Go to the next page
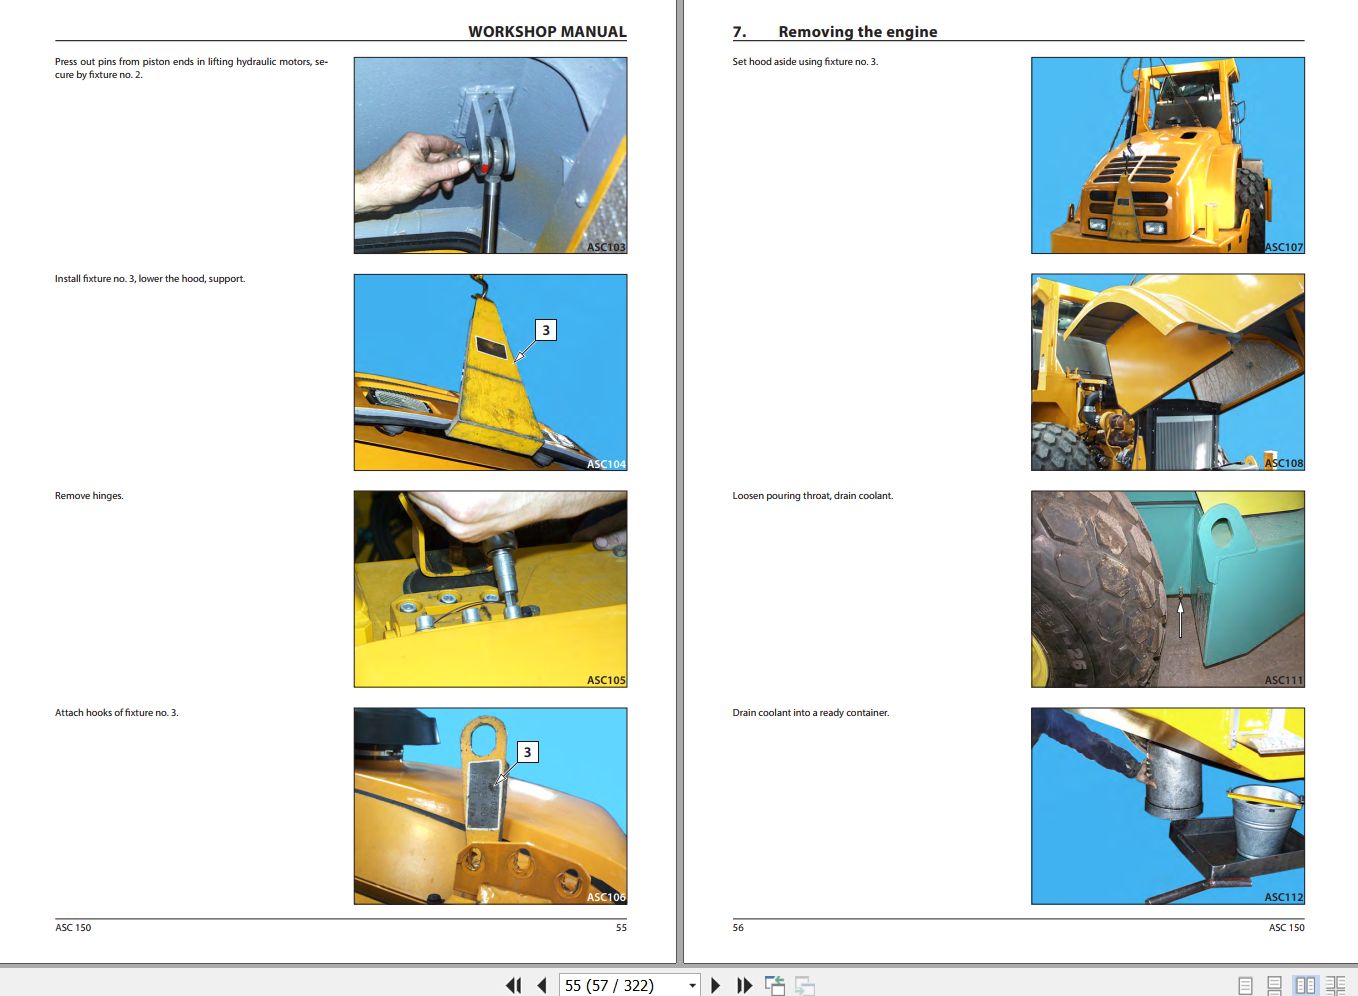 (716, 985)
